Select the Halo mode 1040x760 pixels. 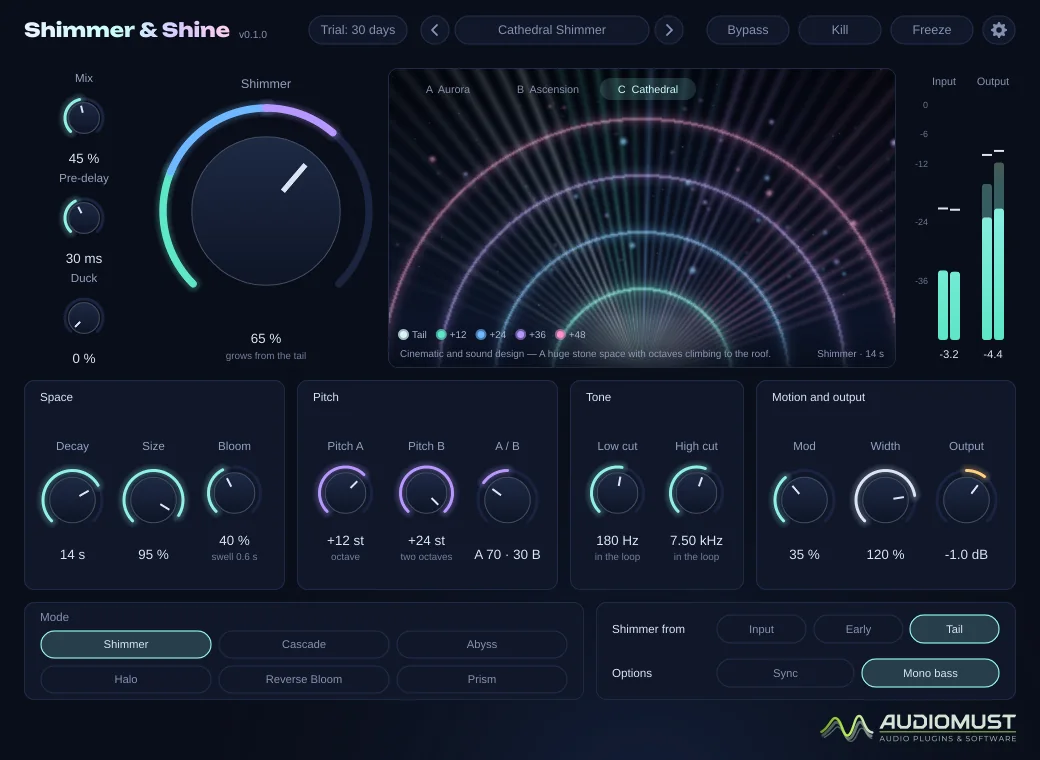[x=126, y=679]
